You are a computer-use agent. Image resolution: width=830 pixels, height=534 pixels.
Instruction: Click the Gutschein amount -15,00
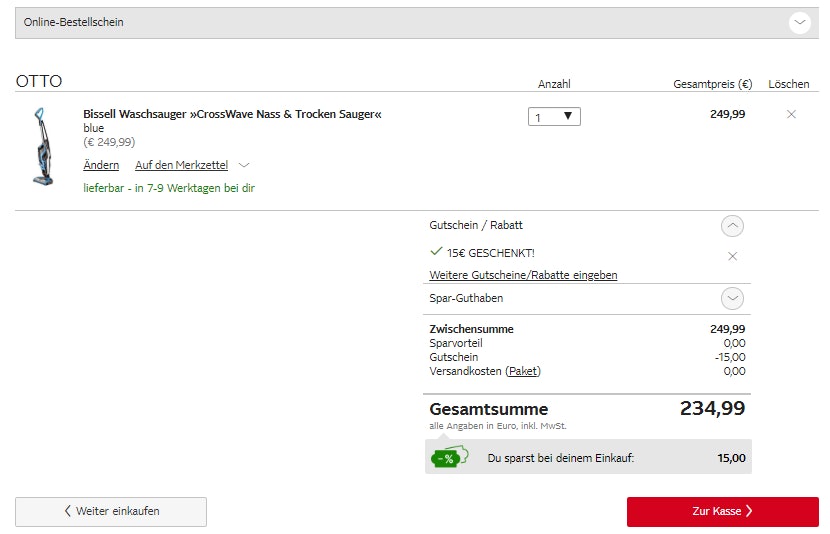(730, 357)
